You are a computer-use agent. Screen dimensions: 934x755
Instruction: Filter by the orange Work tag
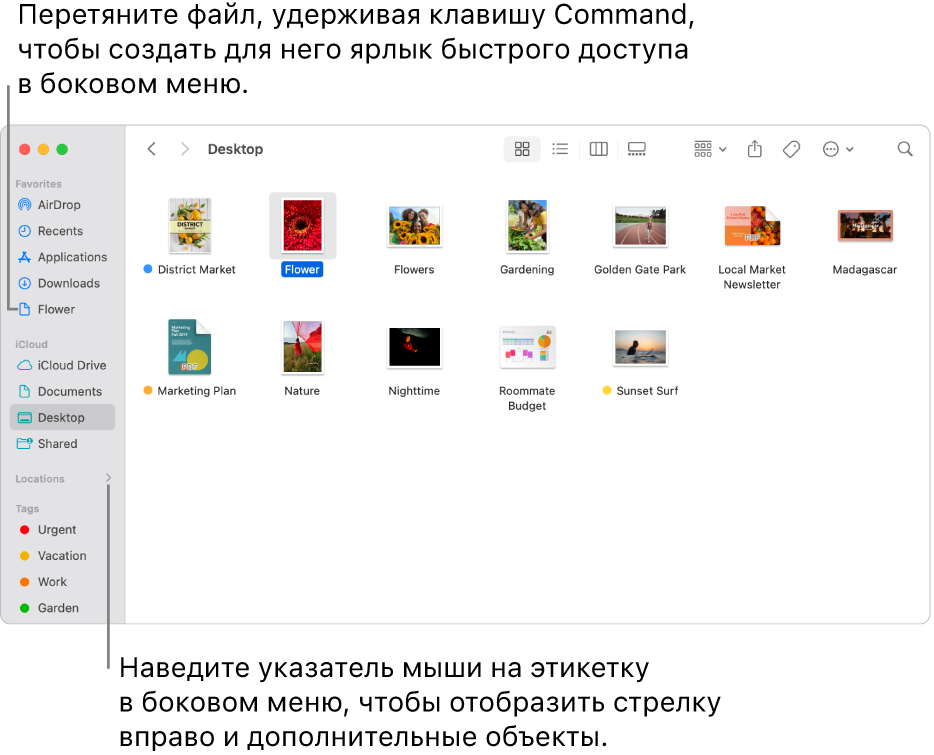(x=43, y=582)
